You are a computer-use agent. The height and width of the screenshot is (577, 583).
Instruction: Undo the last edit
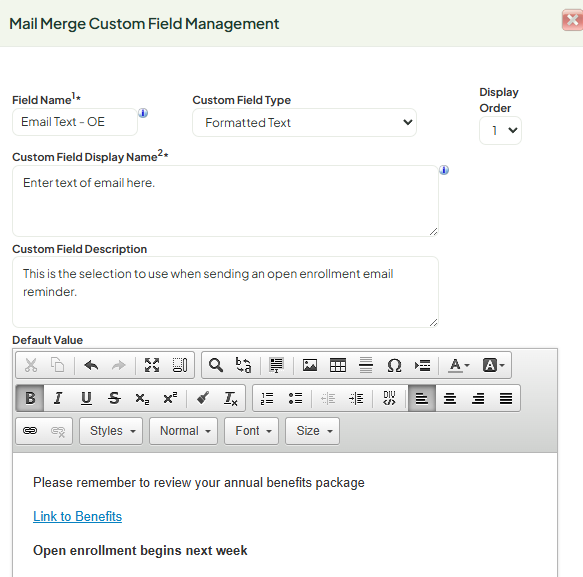click(91, 365)
